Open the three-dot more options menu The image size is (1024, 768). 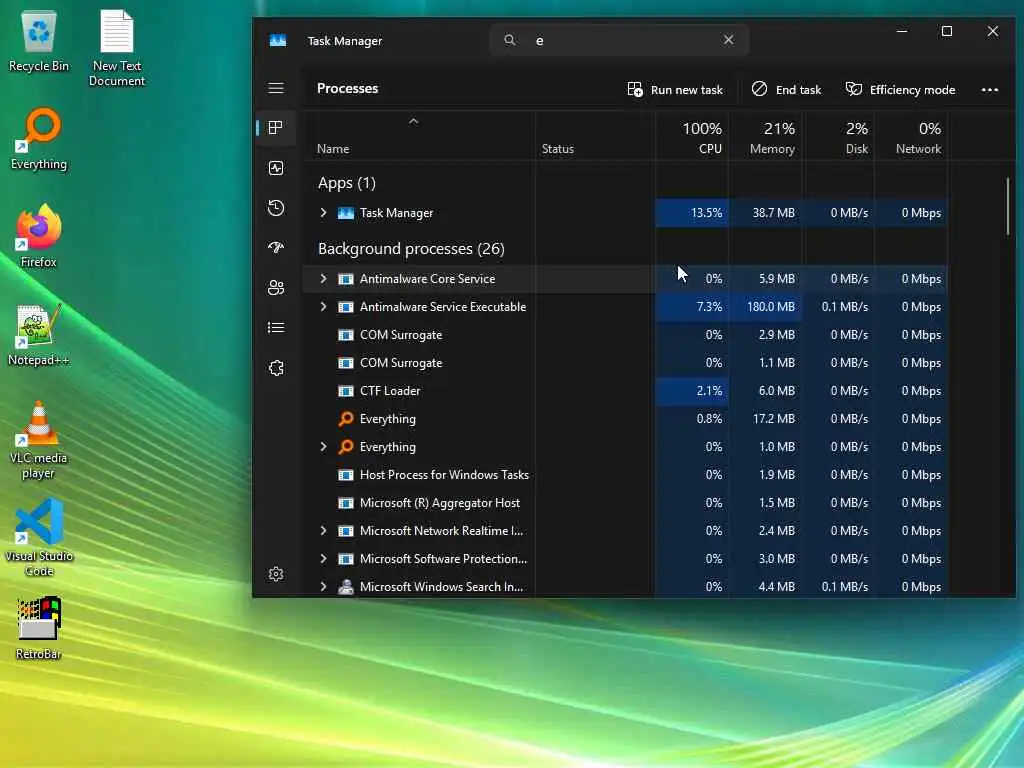click(x=989, y=90)
